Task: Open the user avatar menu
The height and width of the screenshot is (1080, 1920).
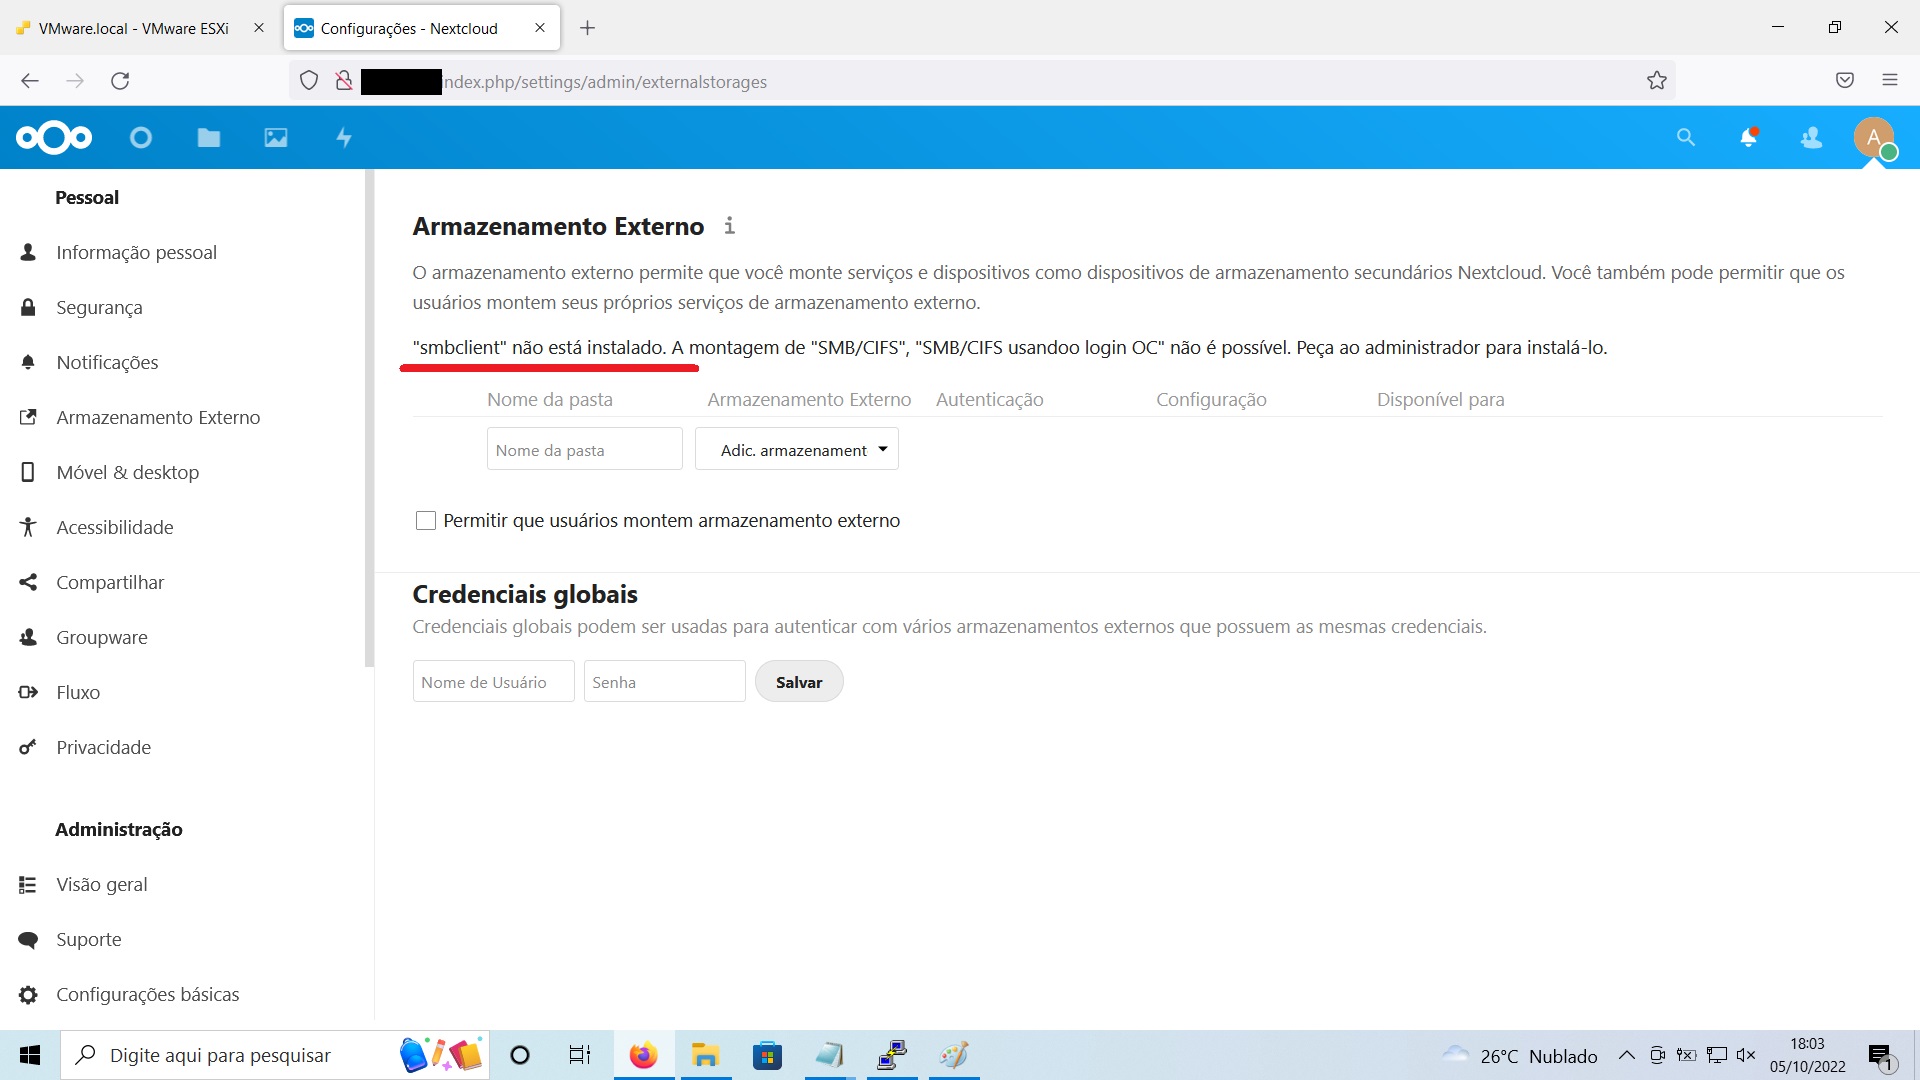Action: pos(1874,138)
